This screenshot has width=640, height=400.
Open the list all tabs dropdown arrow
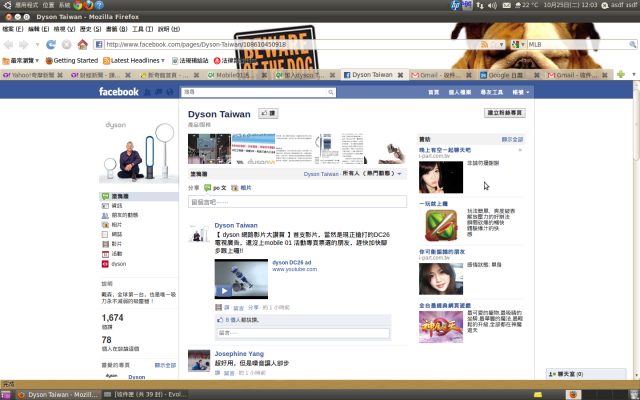634,75
